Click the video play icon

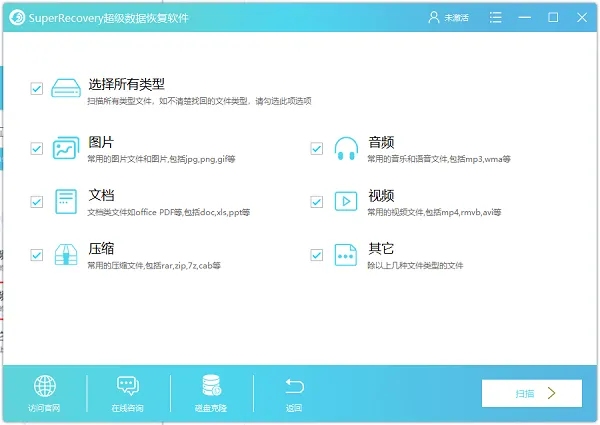[x=346, y=201]
